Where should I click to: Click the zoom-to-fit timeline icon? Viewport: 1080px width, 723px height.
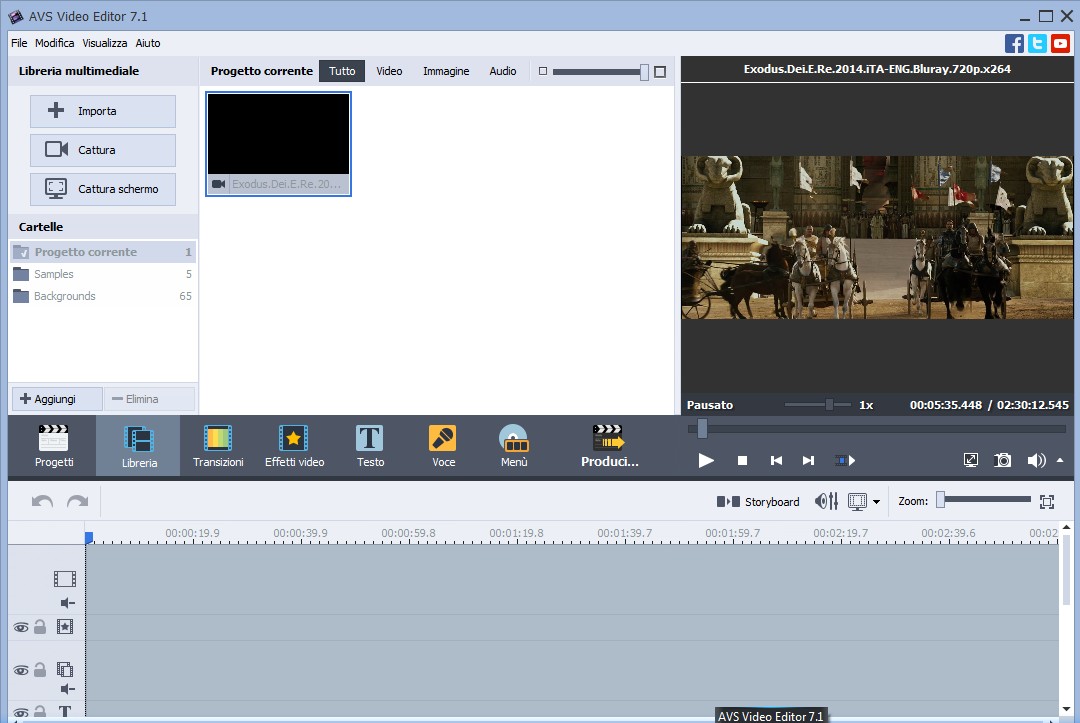[1047, 502]
